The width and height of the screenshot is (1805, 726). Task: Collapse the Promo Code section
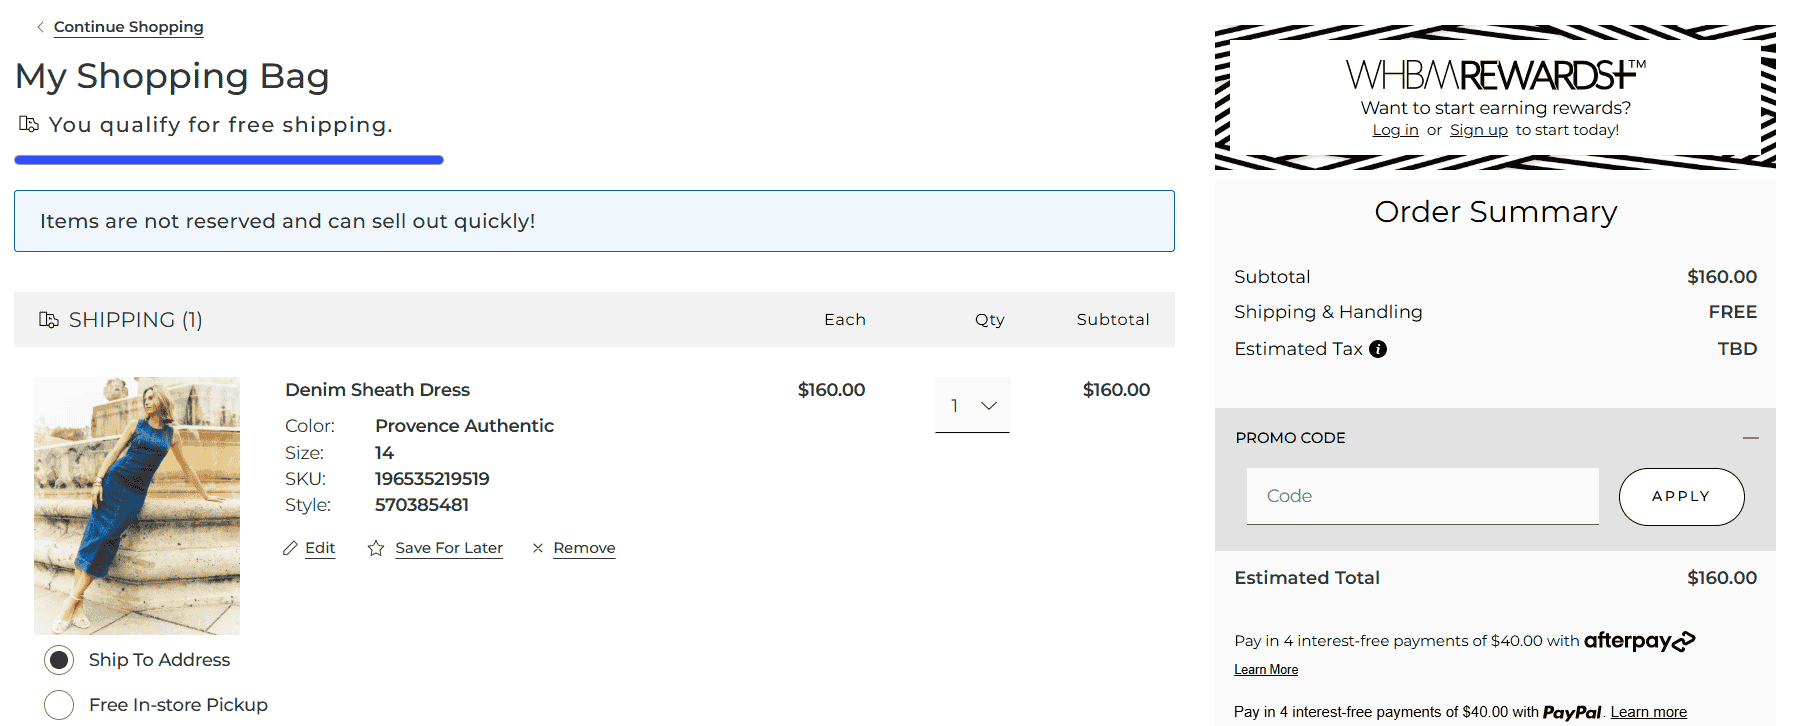[1750, 438]
